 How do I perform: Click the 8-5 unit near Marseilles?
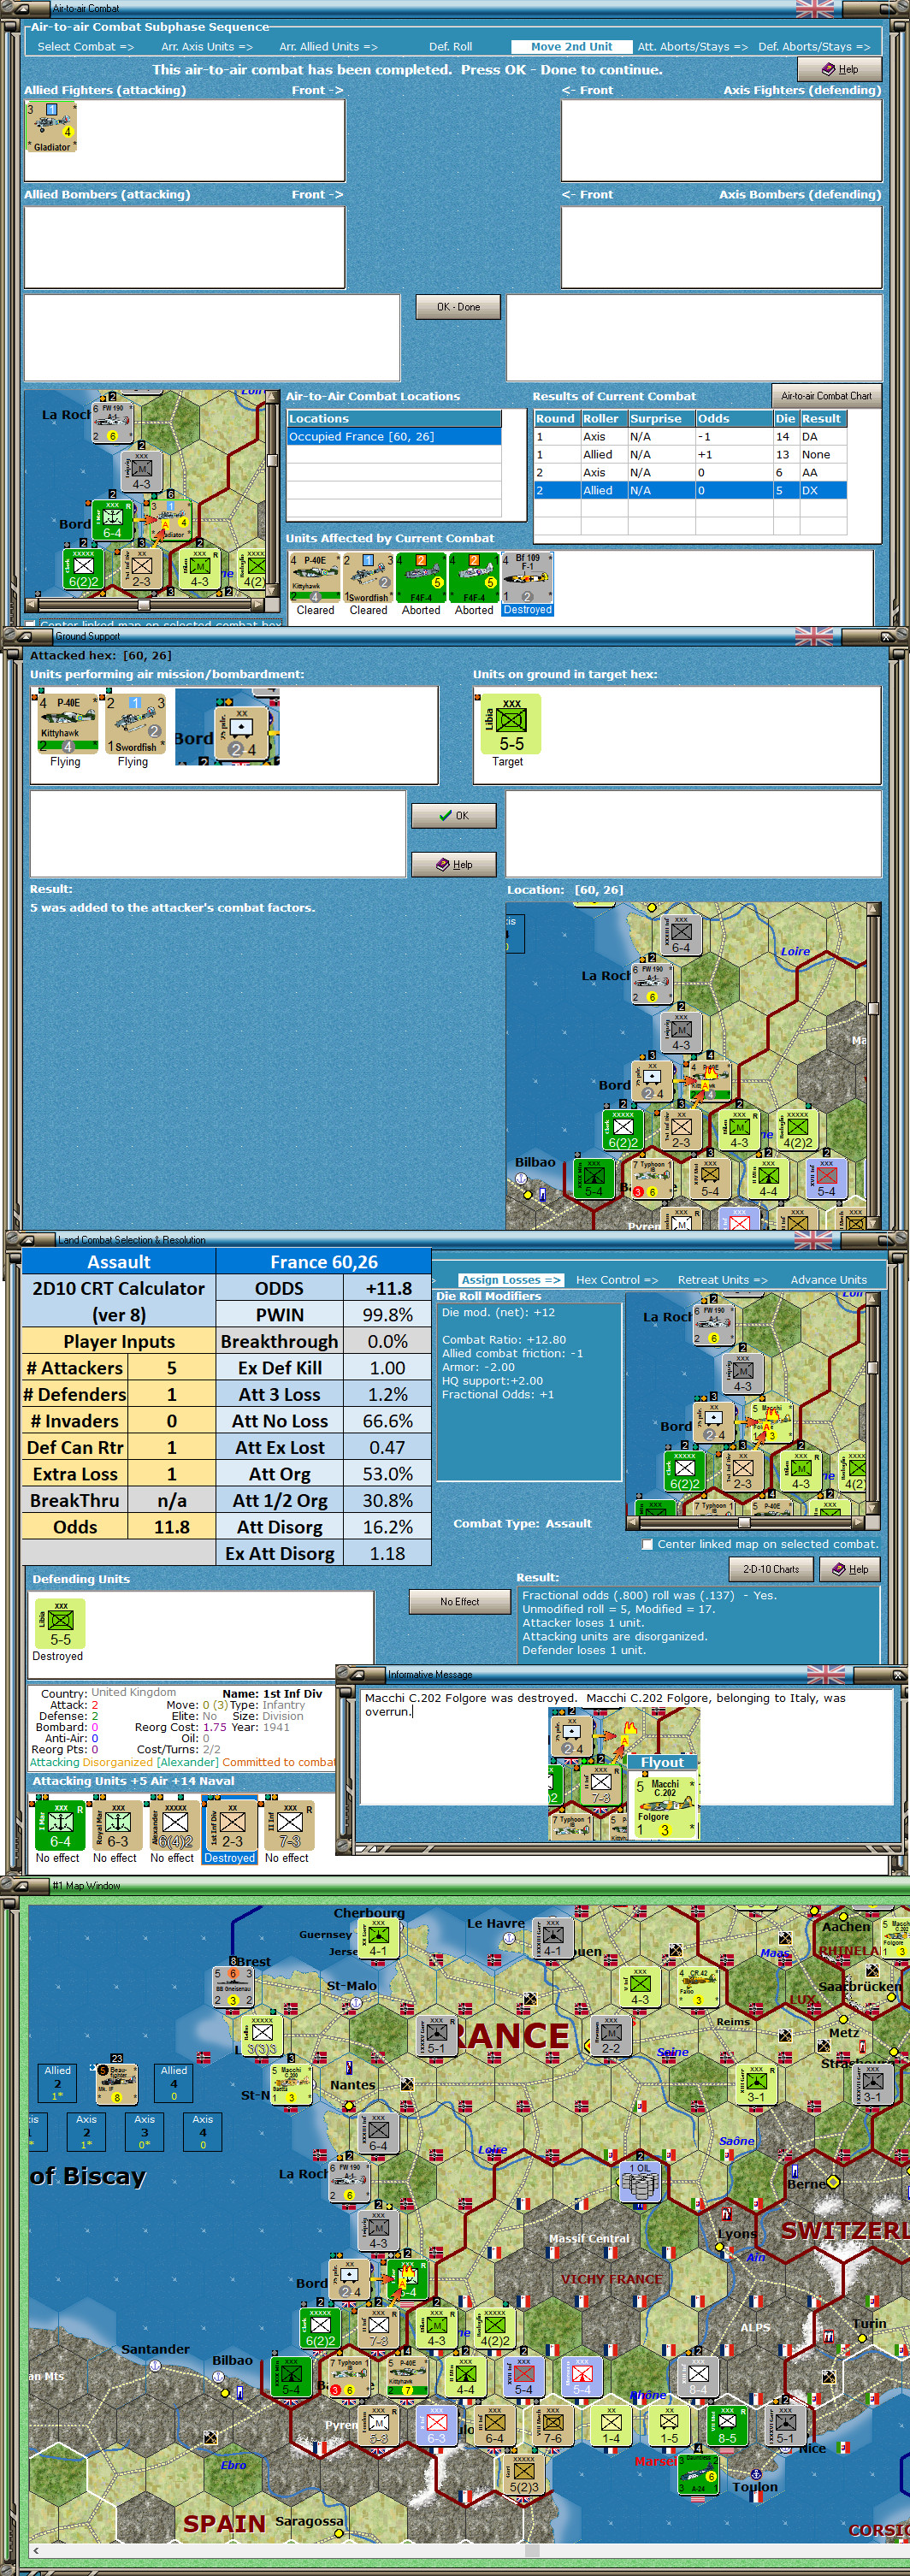pyautogui.click(x=727, y=2425)
